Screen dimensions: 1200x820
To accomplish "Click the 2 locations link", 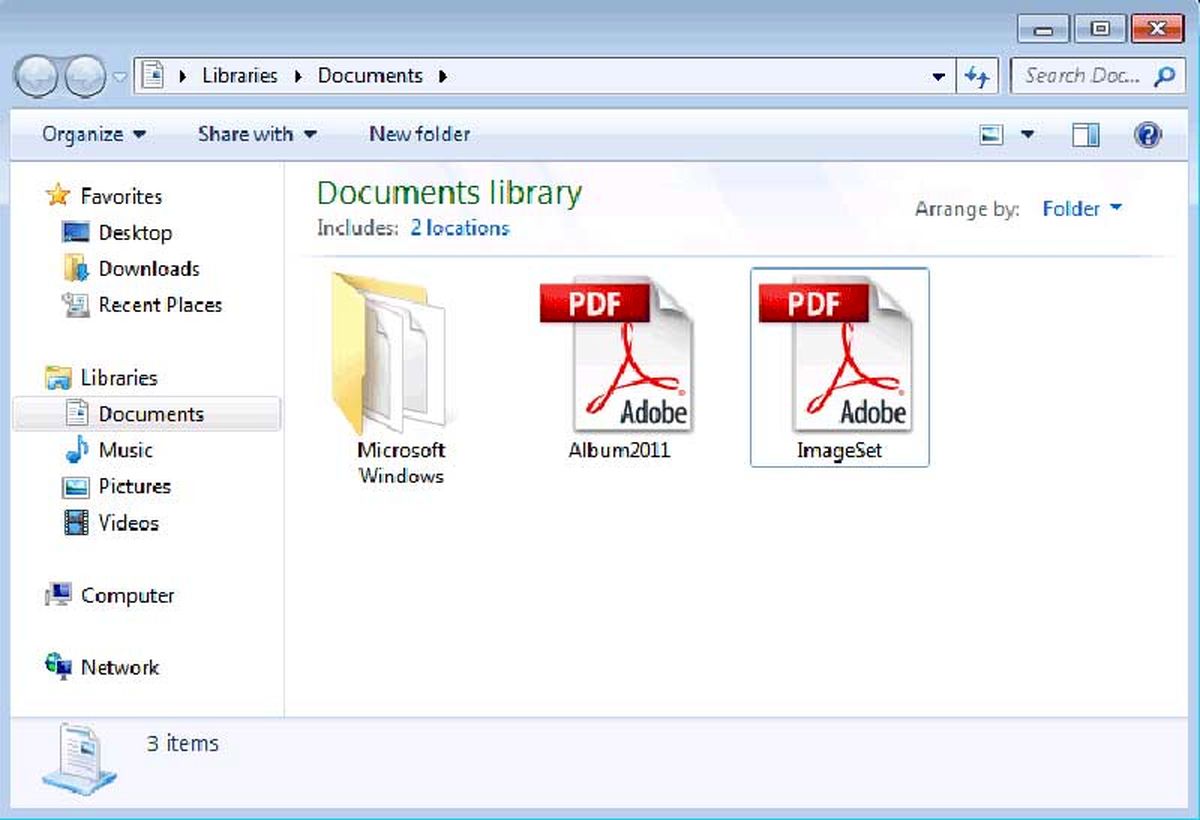I will pos(458,228).
